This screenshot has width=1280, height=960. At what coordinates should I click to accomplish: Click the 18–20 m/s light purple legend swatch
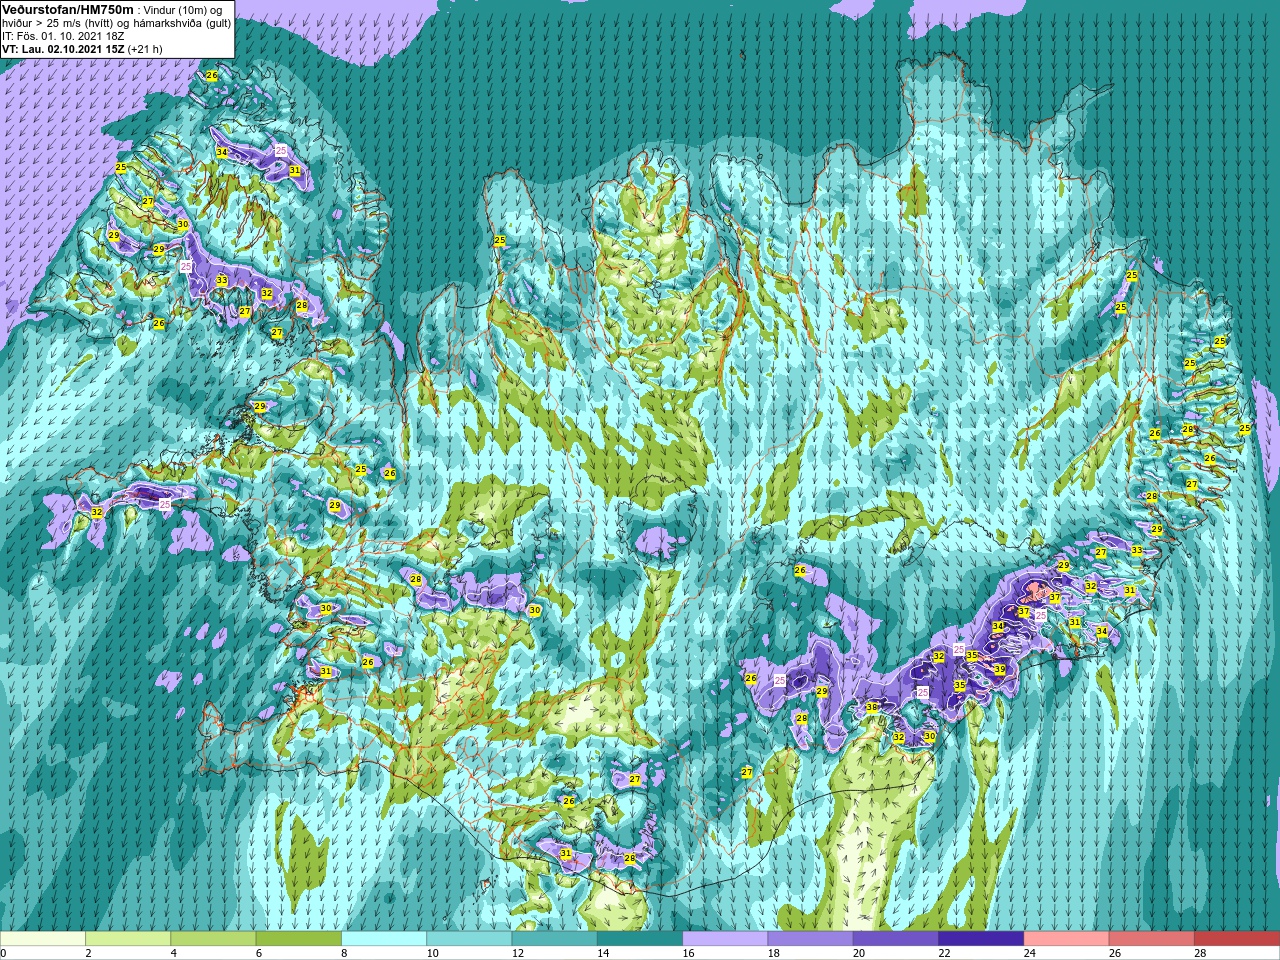click(810, 939)
